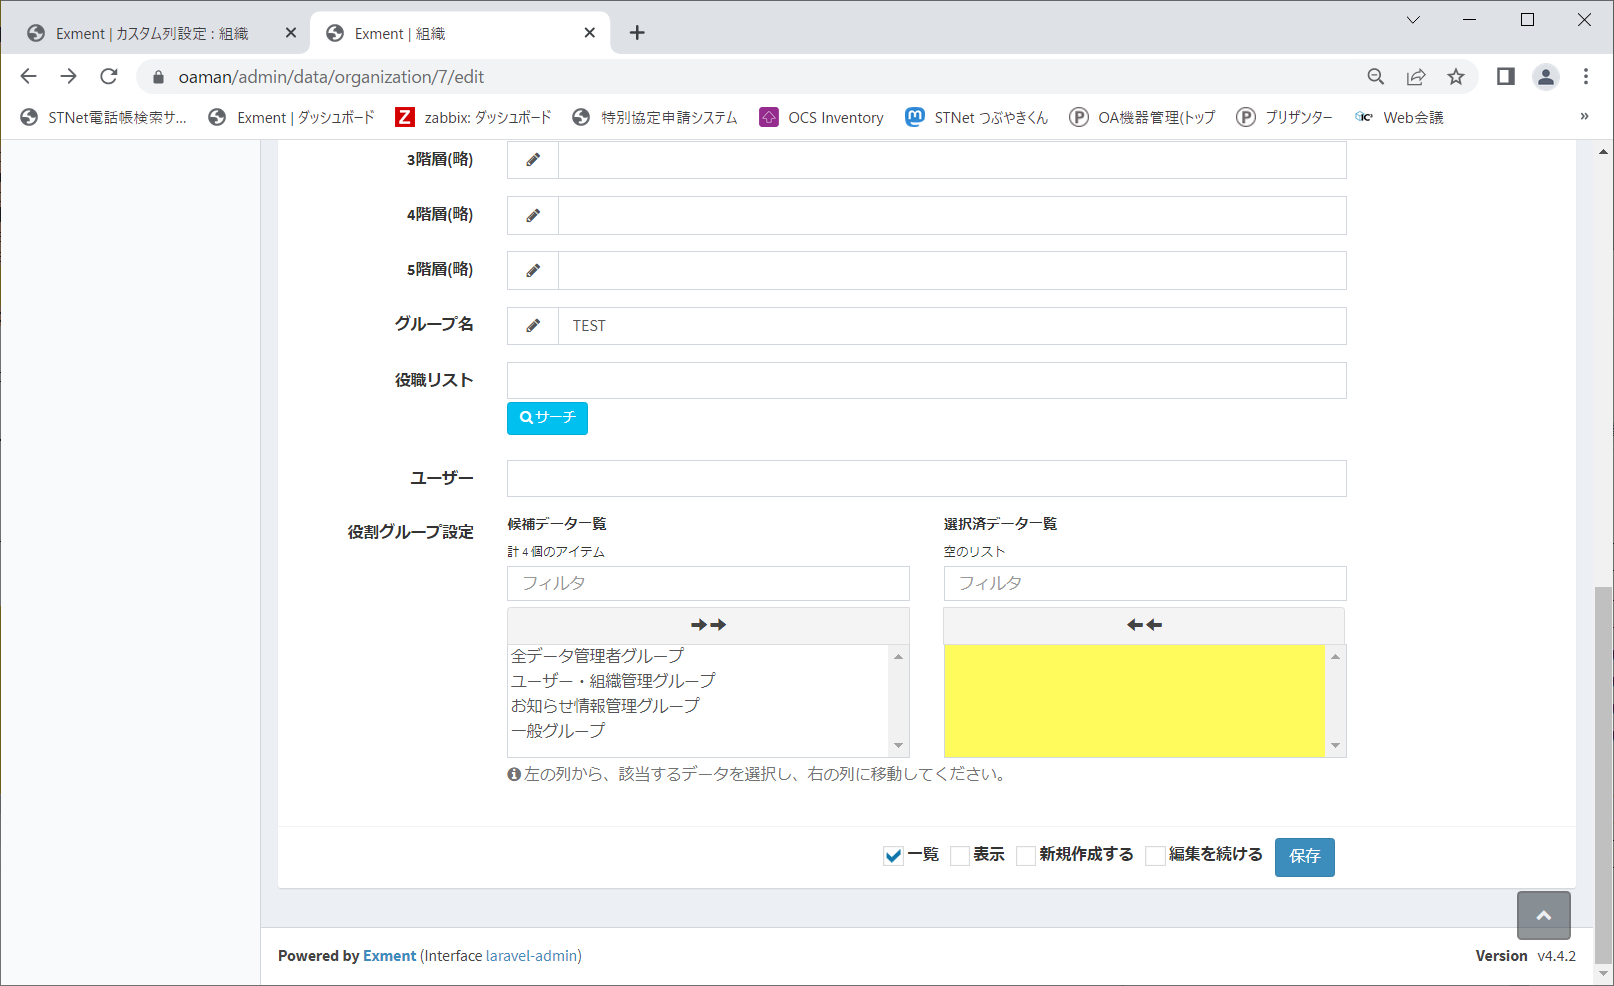This screenshot has width=1614, height=986.
Task: Open a new browser tab
Action: tap(637, 33)
